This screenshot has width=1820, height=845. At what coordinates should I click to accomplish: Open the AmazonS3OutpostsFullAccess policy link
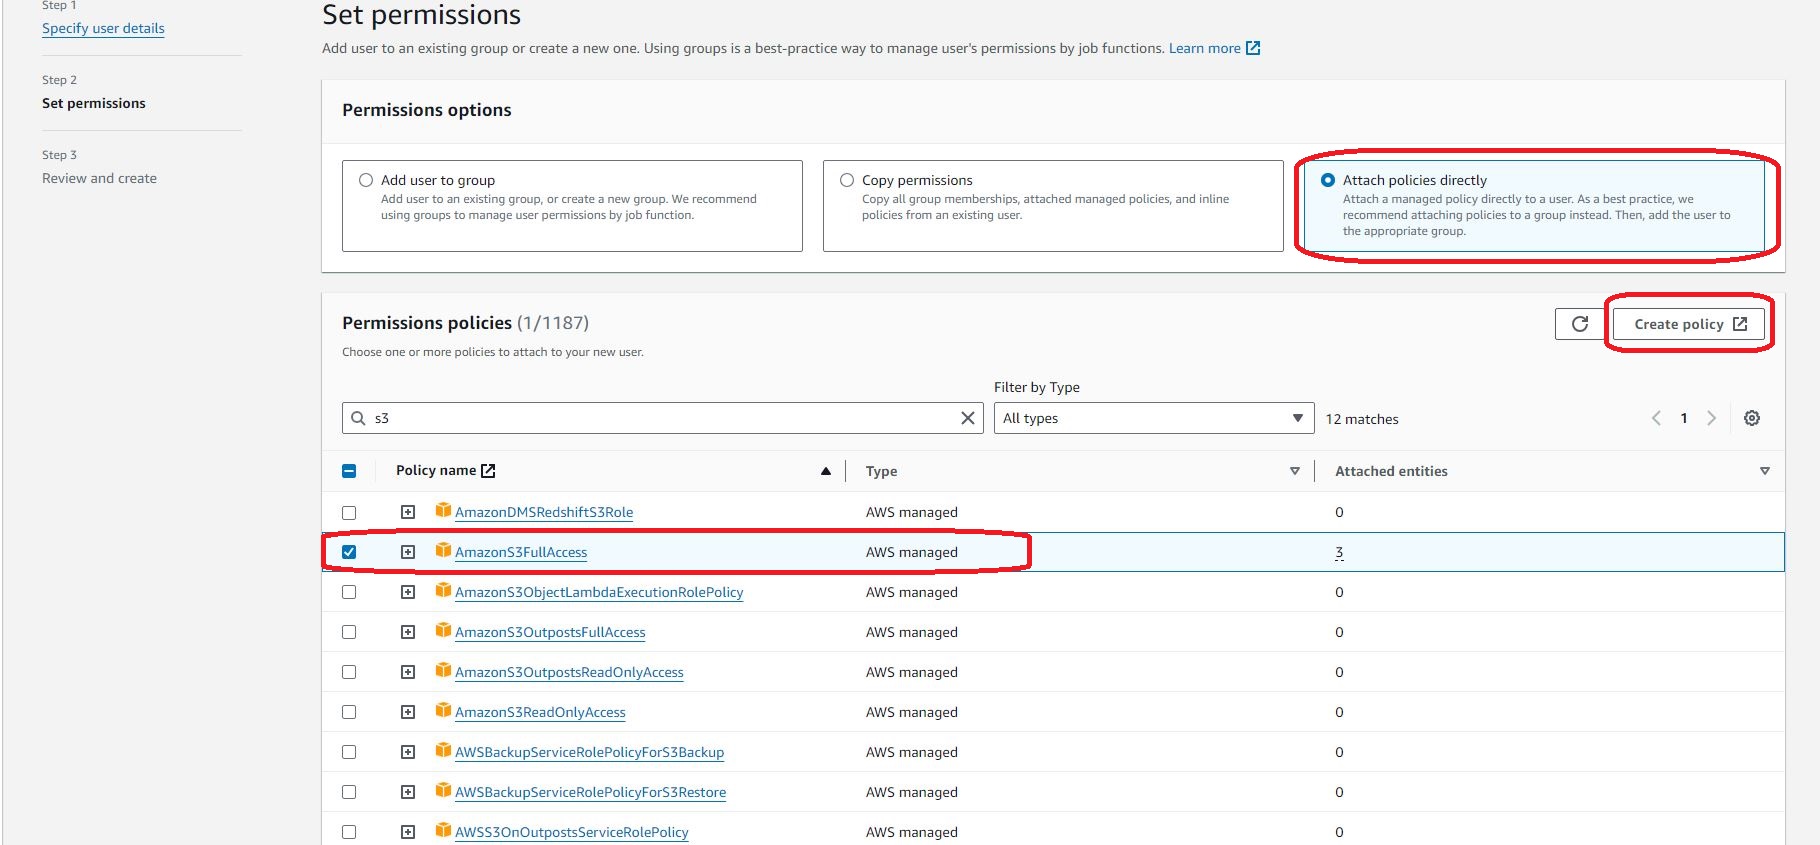[550, 632]
